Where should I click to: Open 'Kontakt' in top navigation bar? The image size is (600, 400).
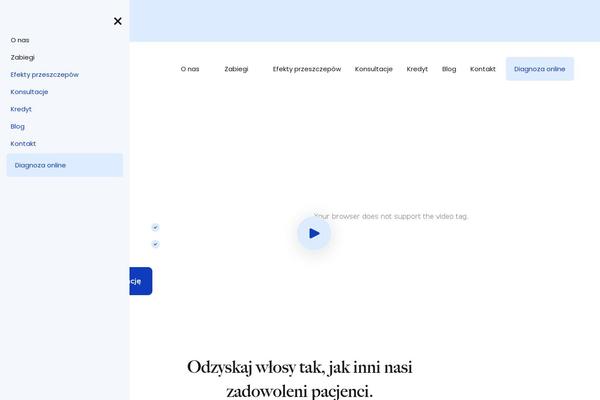(x=483, y=69)
